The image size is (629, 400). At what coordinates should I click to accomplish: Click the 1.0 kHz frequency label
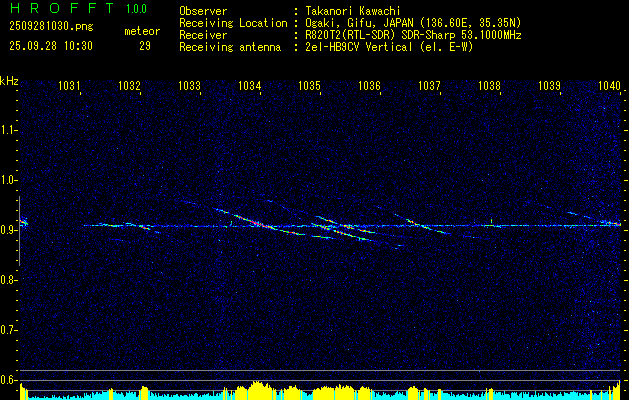click(x=8, y=180)
